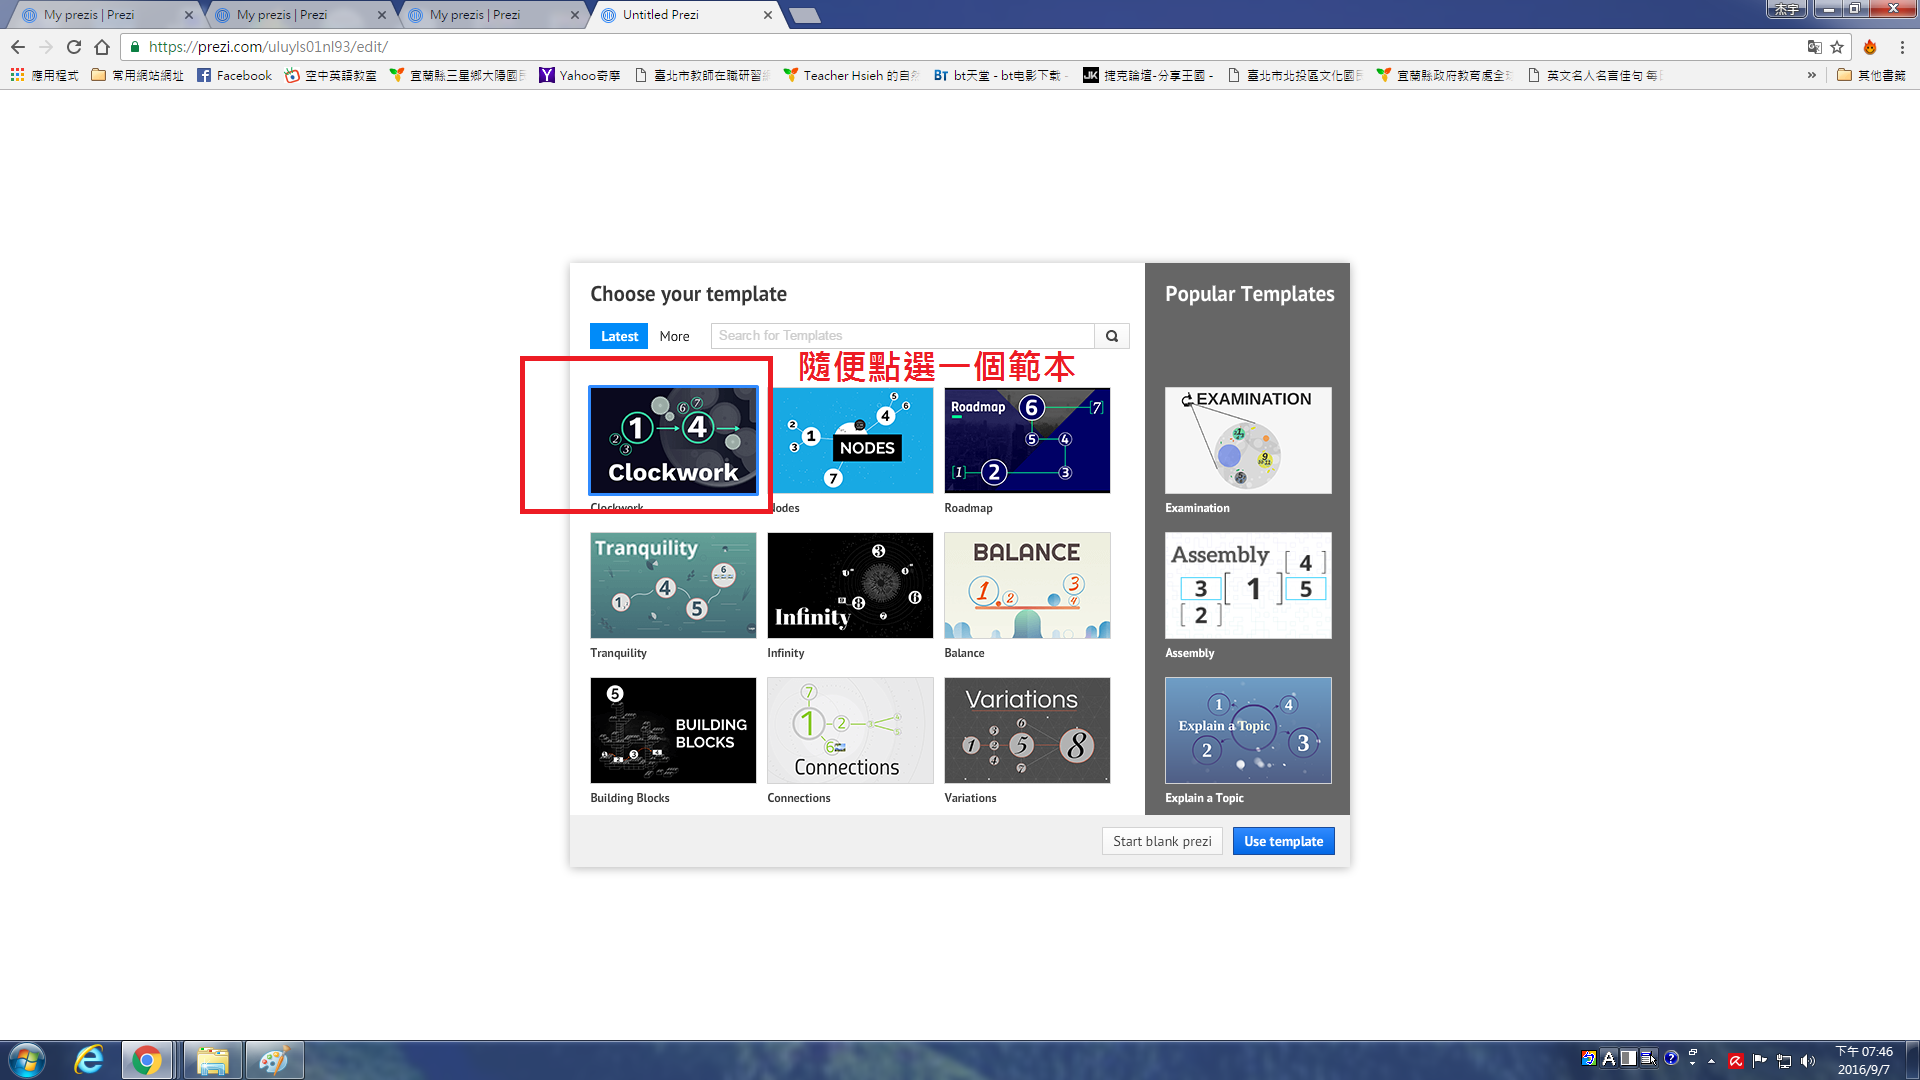This screenshot has width=1920, height=1080.
Task: Click the taskbar clock and date
Action: tap(1864, 1060)
